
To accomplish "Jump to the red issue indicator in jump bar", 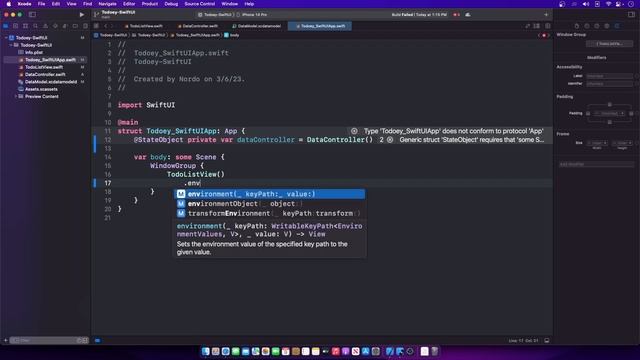I will [544, 36].
